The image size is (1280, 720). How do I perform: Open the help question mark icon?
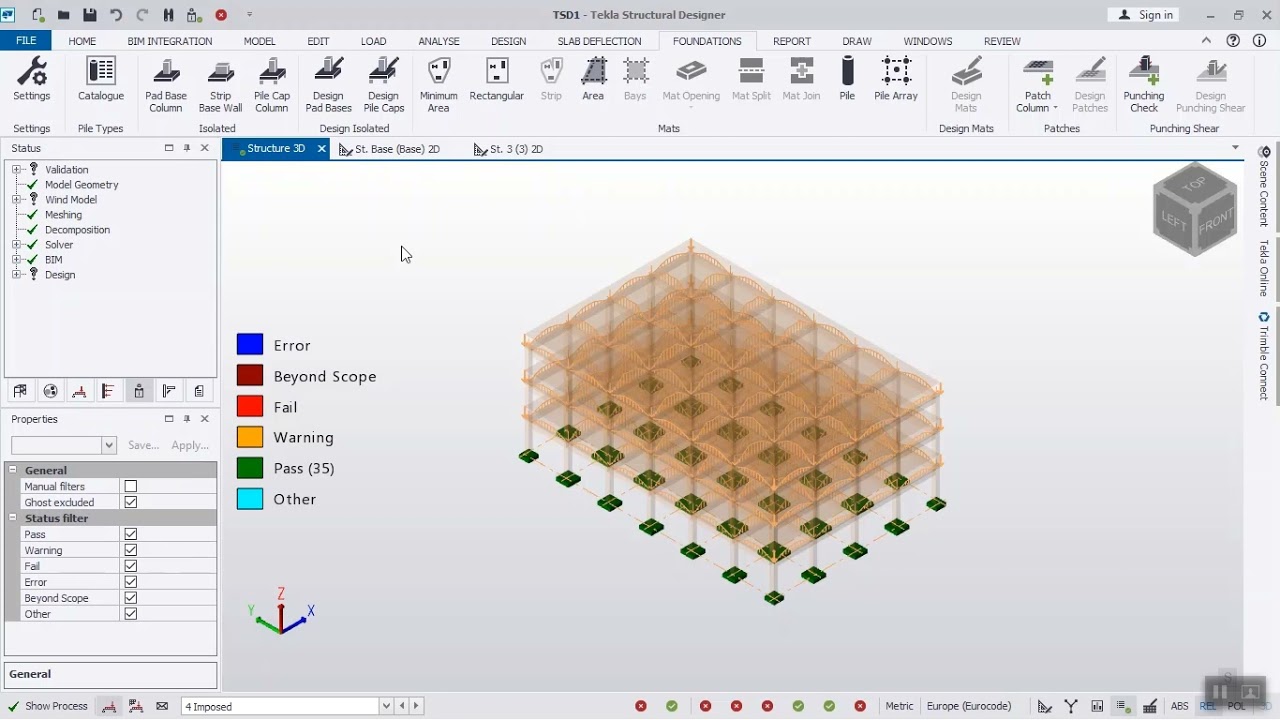(x=1233, y=41)
